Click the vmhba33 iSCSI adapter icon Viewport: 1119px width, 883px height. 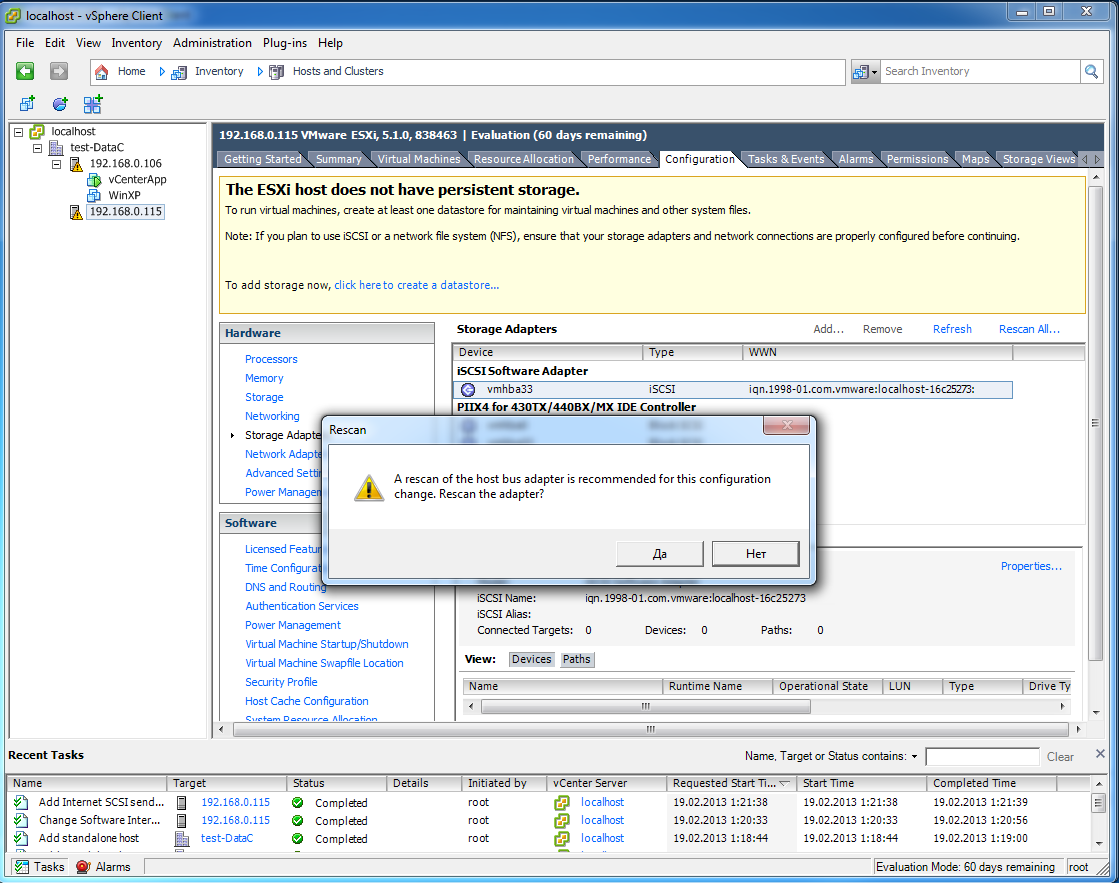(x=468, y=390)
